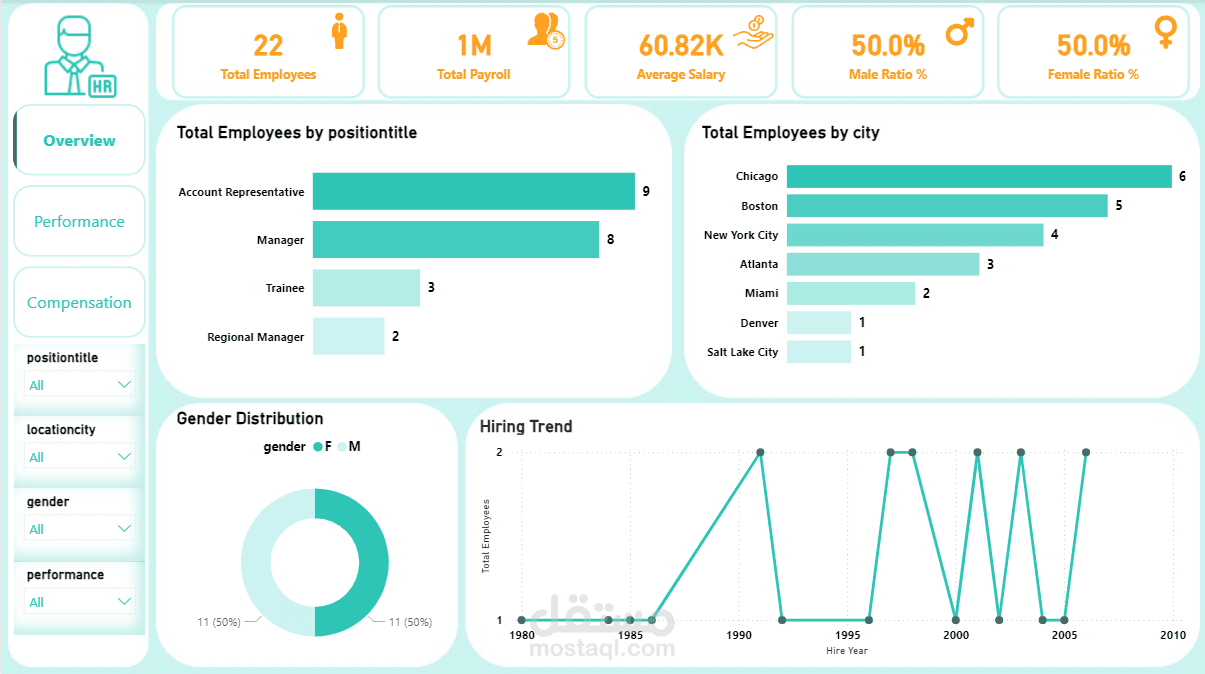The height and width of the screenshot is (674, 1205).
Task: Open the Overview page tab
Action: pyautogui.click(x=79, y=140)
